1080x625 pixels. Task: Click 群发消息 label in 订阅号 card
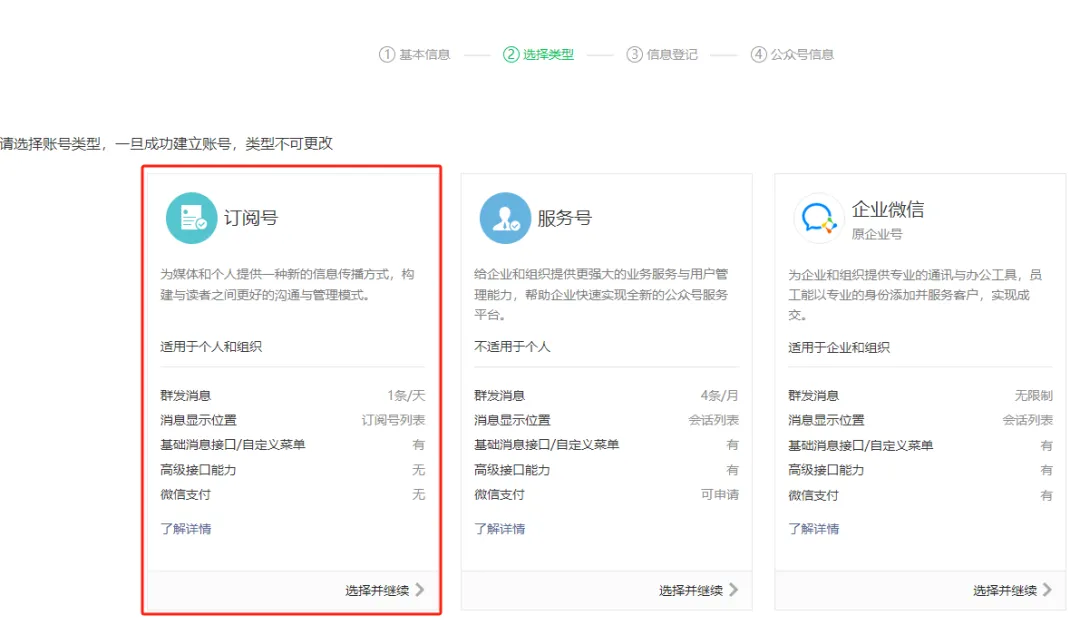click(x=185, y=396)
